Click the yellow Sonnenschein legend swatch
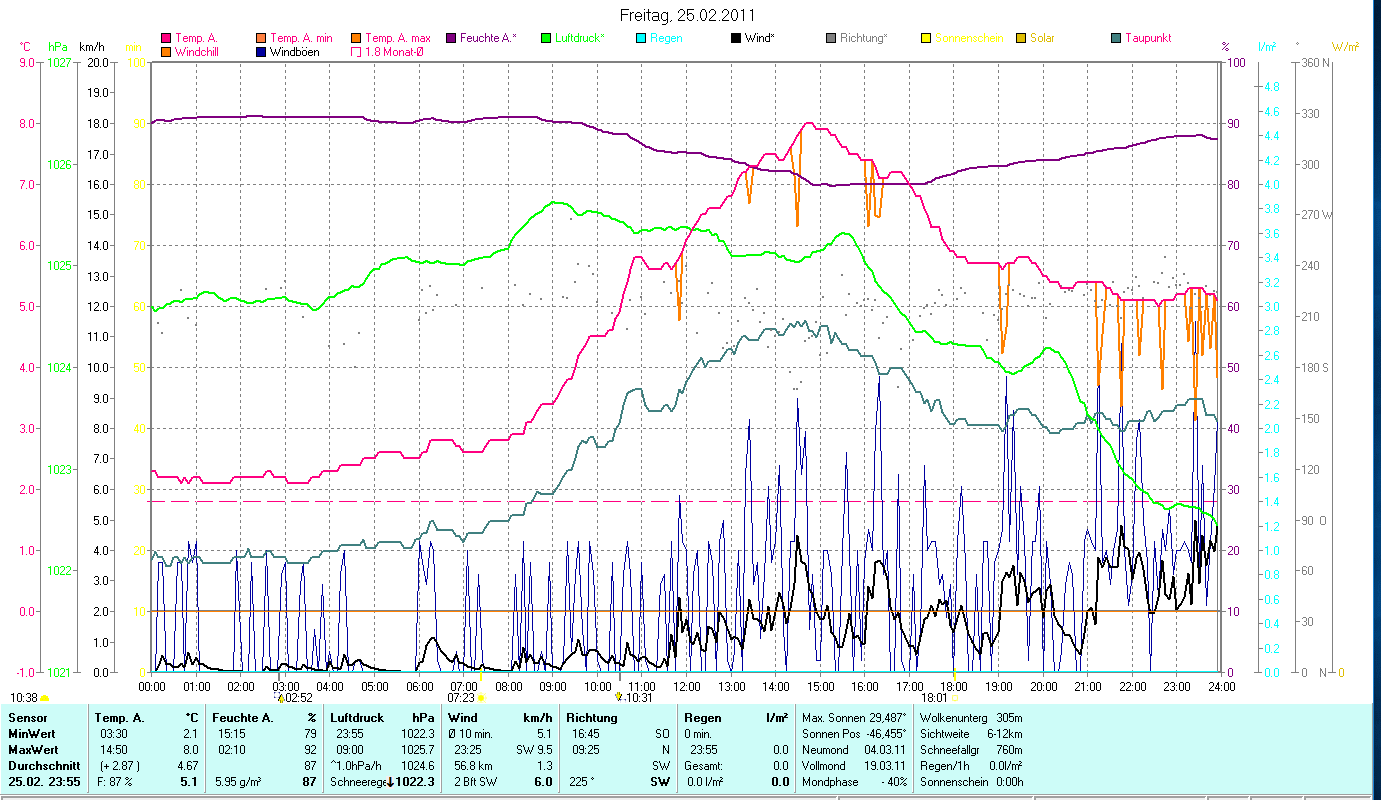1381x800 pixels. (926, 38)
